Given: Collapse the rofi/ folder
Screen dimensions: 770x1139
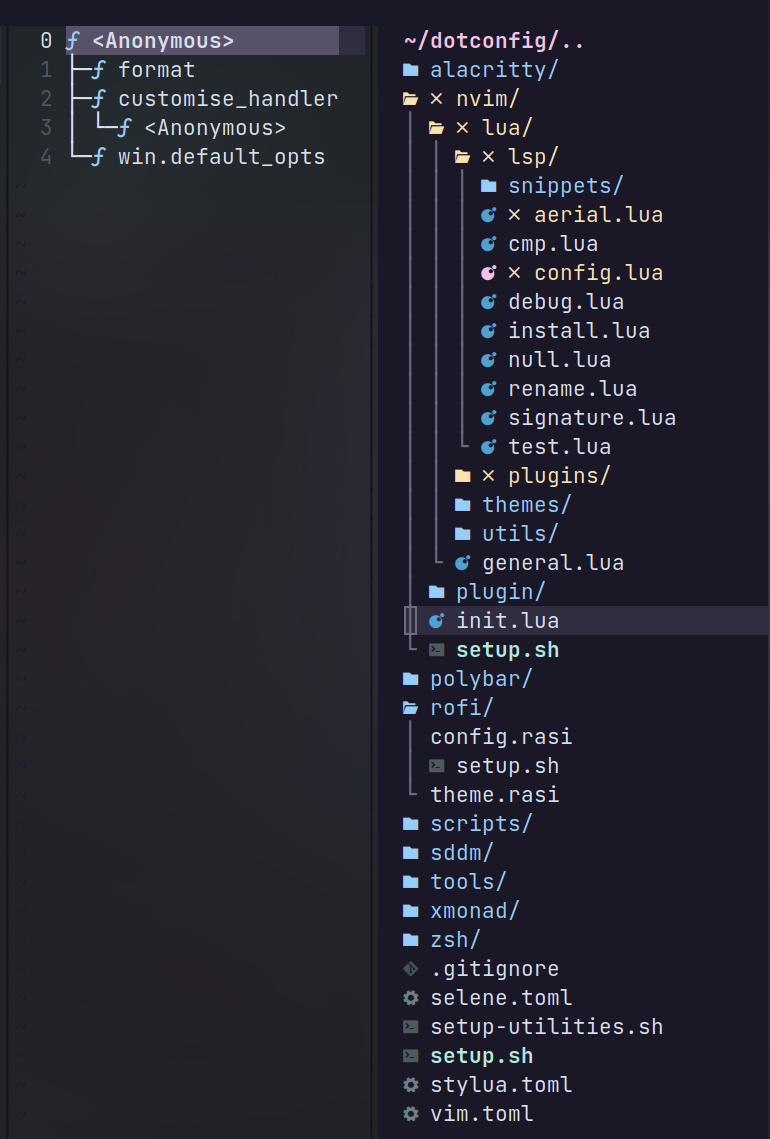Looking at the screenshot, I should pos(461,707).
